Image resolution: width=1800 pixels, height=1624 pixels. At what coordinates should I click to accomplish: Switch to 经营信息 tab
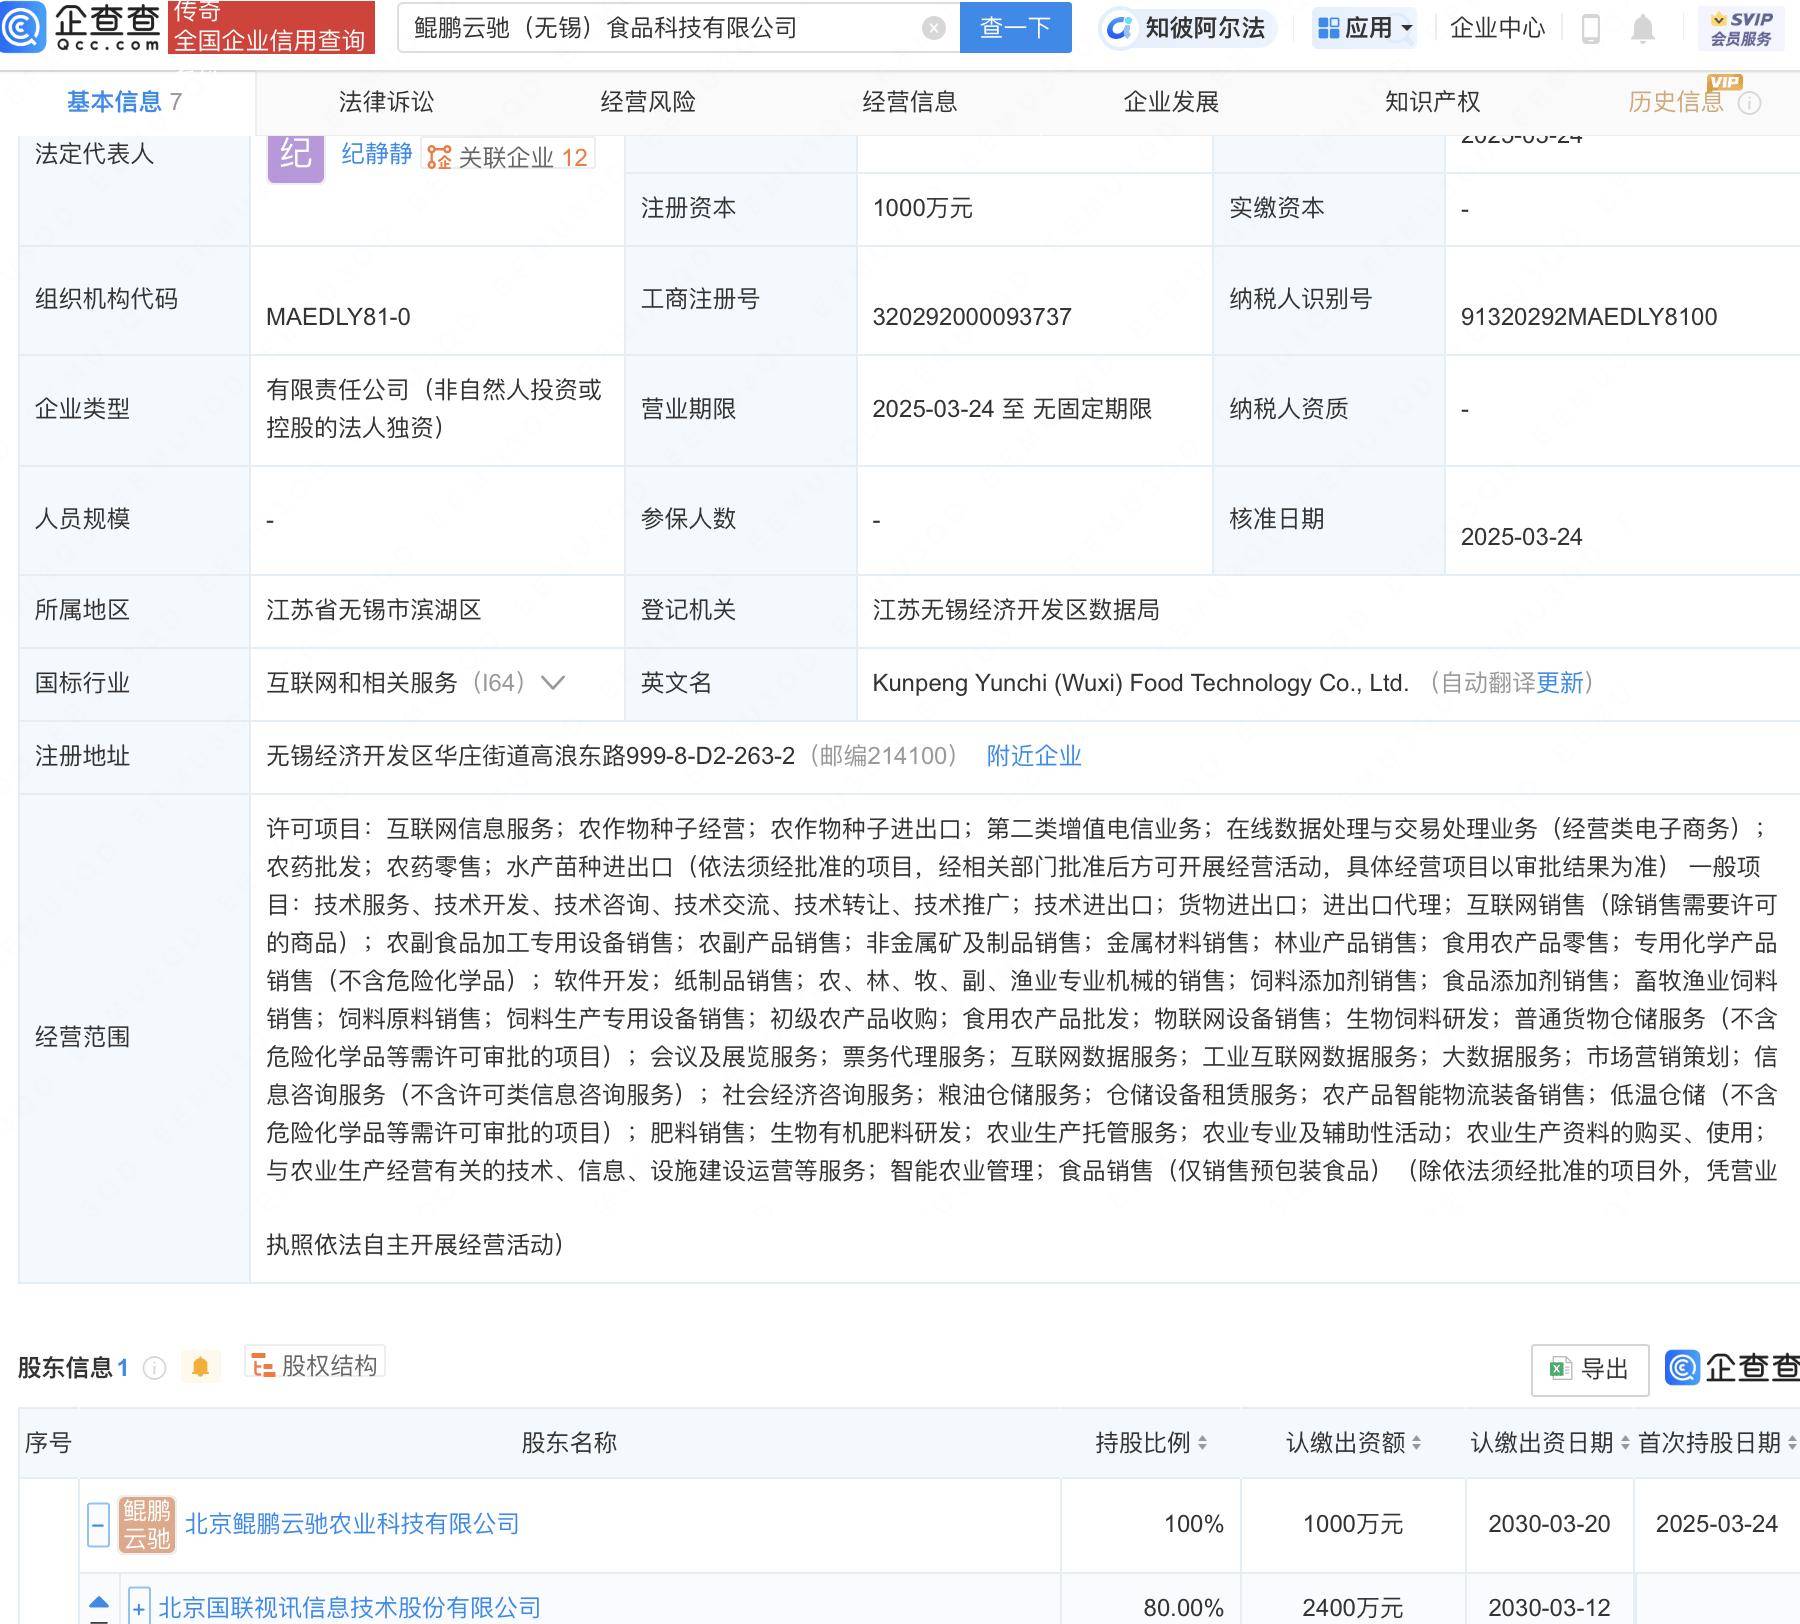(x=910, y=102)
